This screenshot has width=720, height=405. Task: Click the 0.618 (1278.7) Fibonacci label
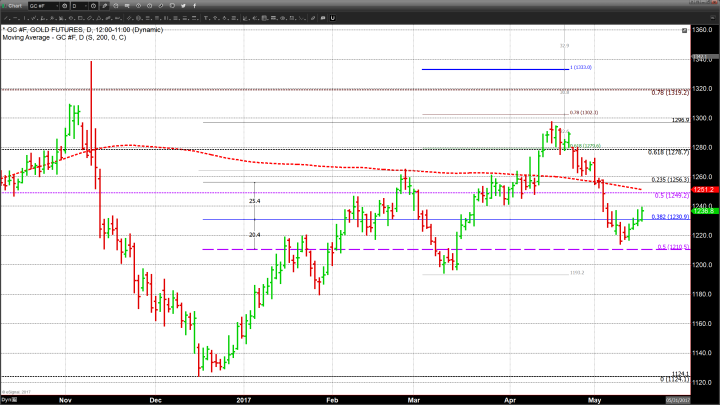pyautogui.click(x=666, y=153)
